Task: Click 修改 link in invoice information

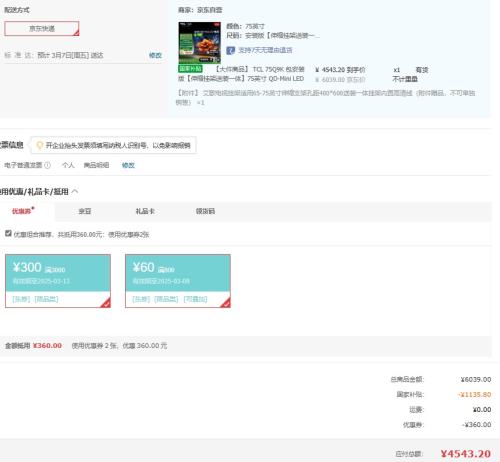Action: (x=128, y=165)
